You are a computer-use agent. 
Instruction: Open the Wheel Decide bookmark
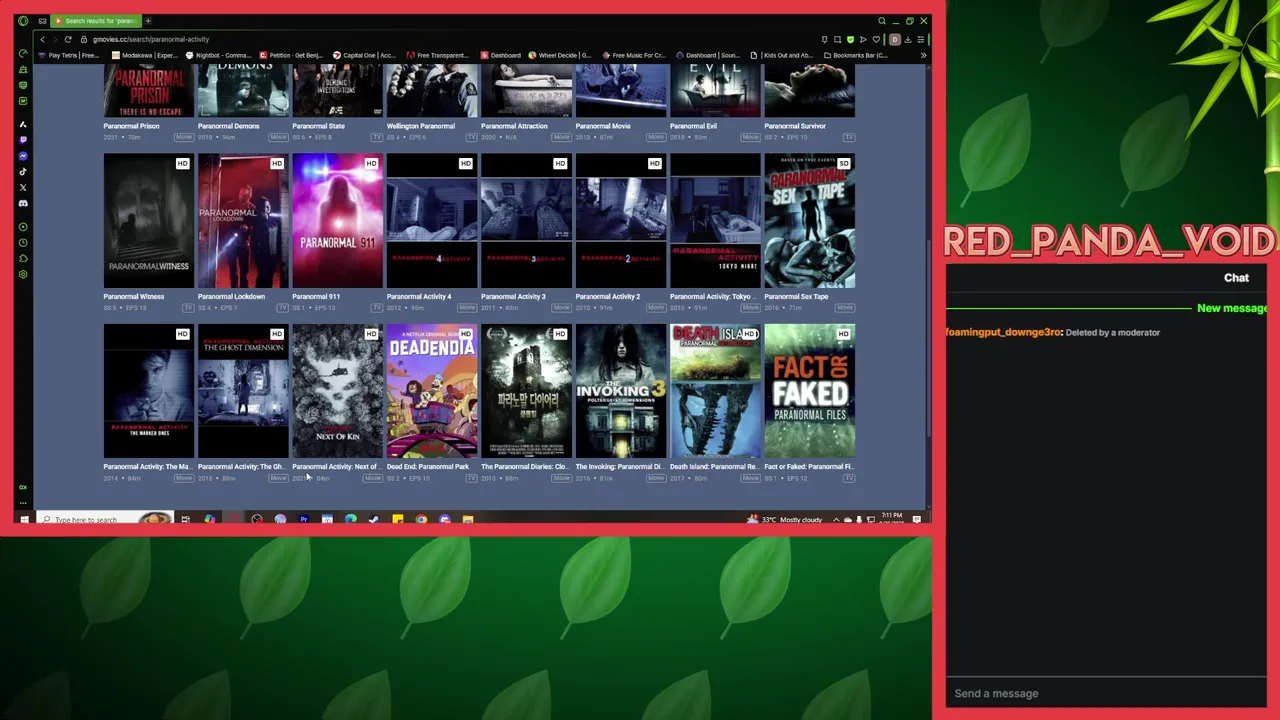(560, 55)
